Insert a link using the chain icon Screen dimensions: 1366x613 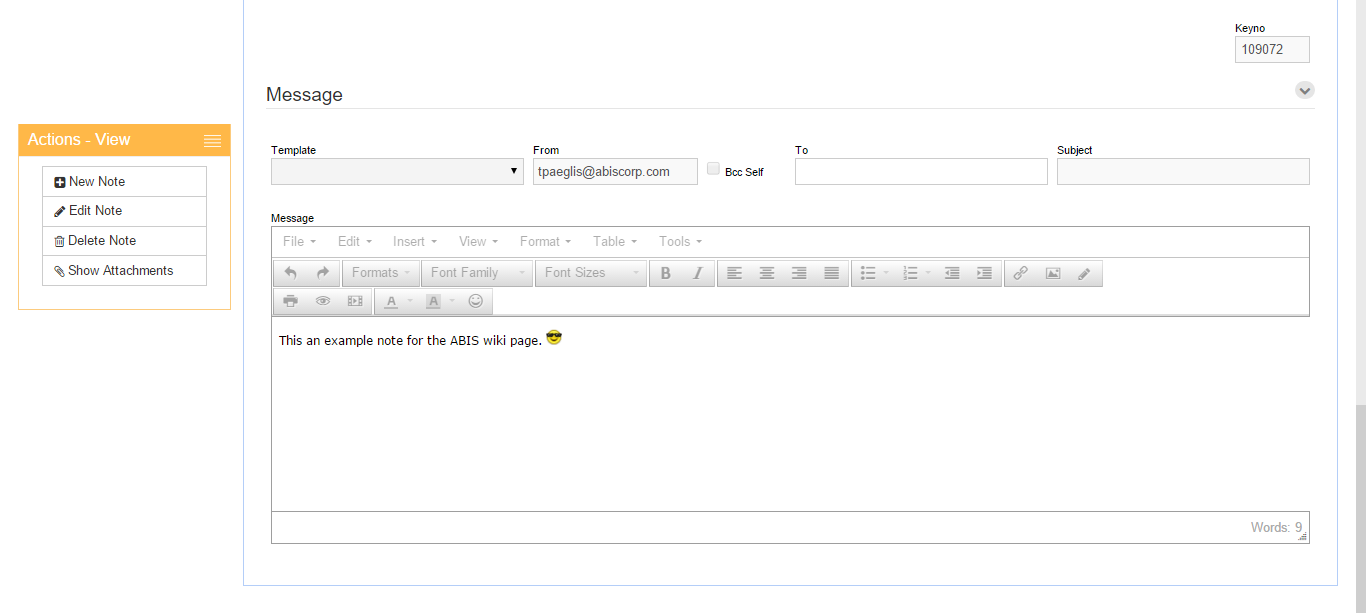coord(1020,273)
